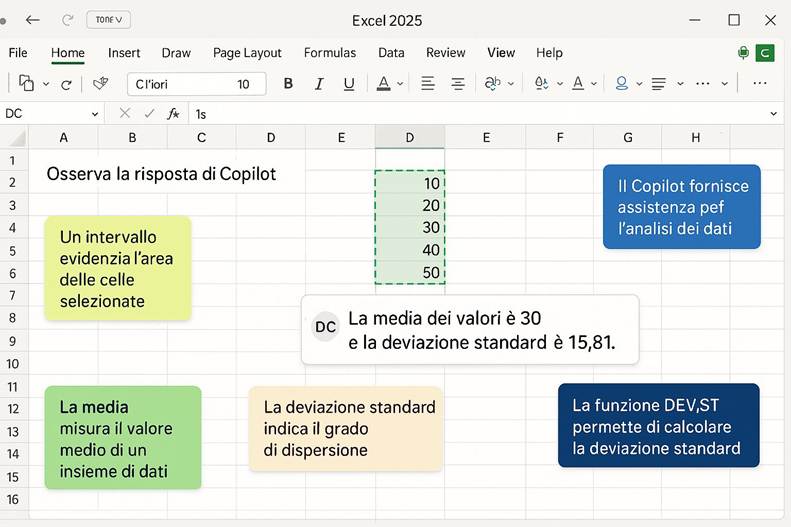
Task: Click the cell containing 50
Action: pos(410,273)
